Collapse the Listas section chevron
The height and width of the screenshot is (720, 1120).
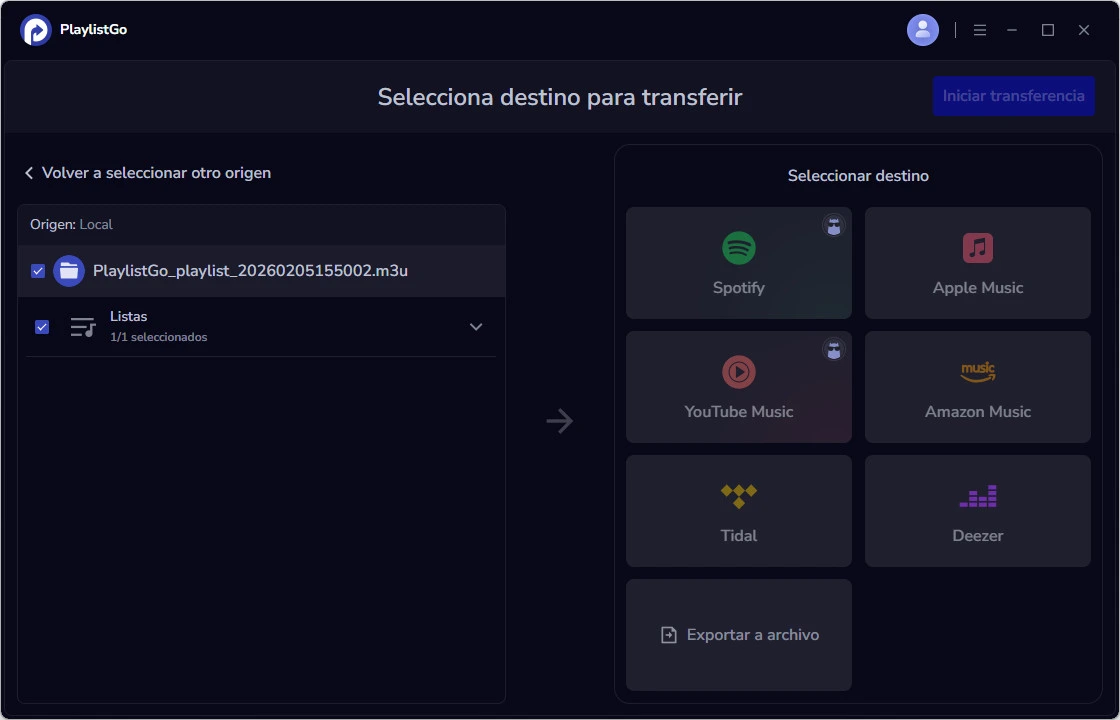[x=476, y=326]
